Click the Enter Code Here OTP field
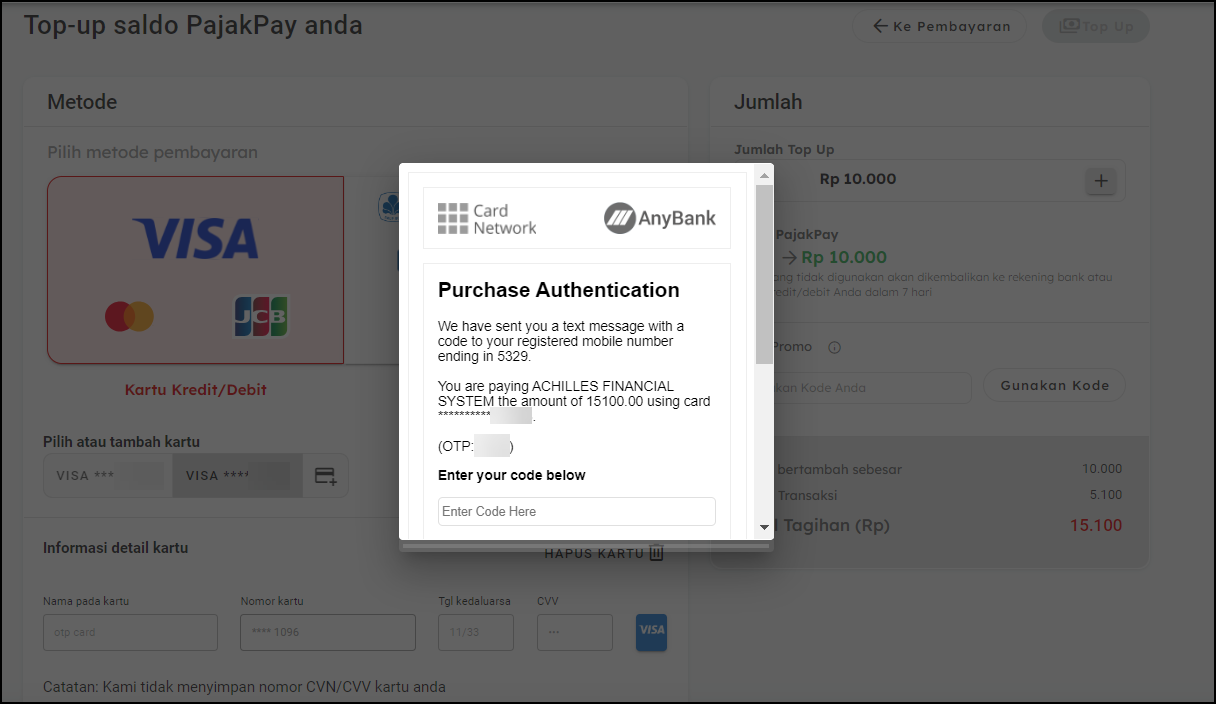 click(577, 511)
